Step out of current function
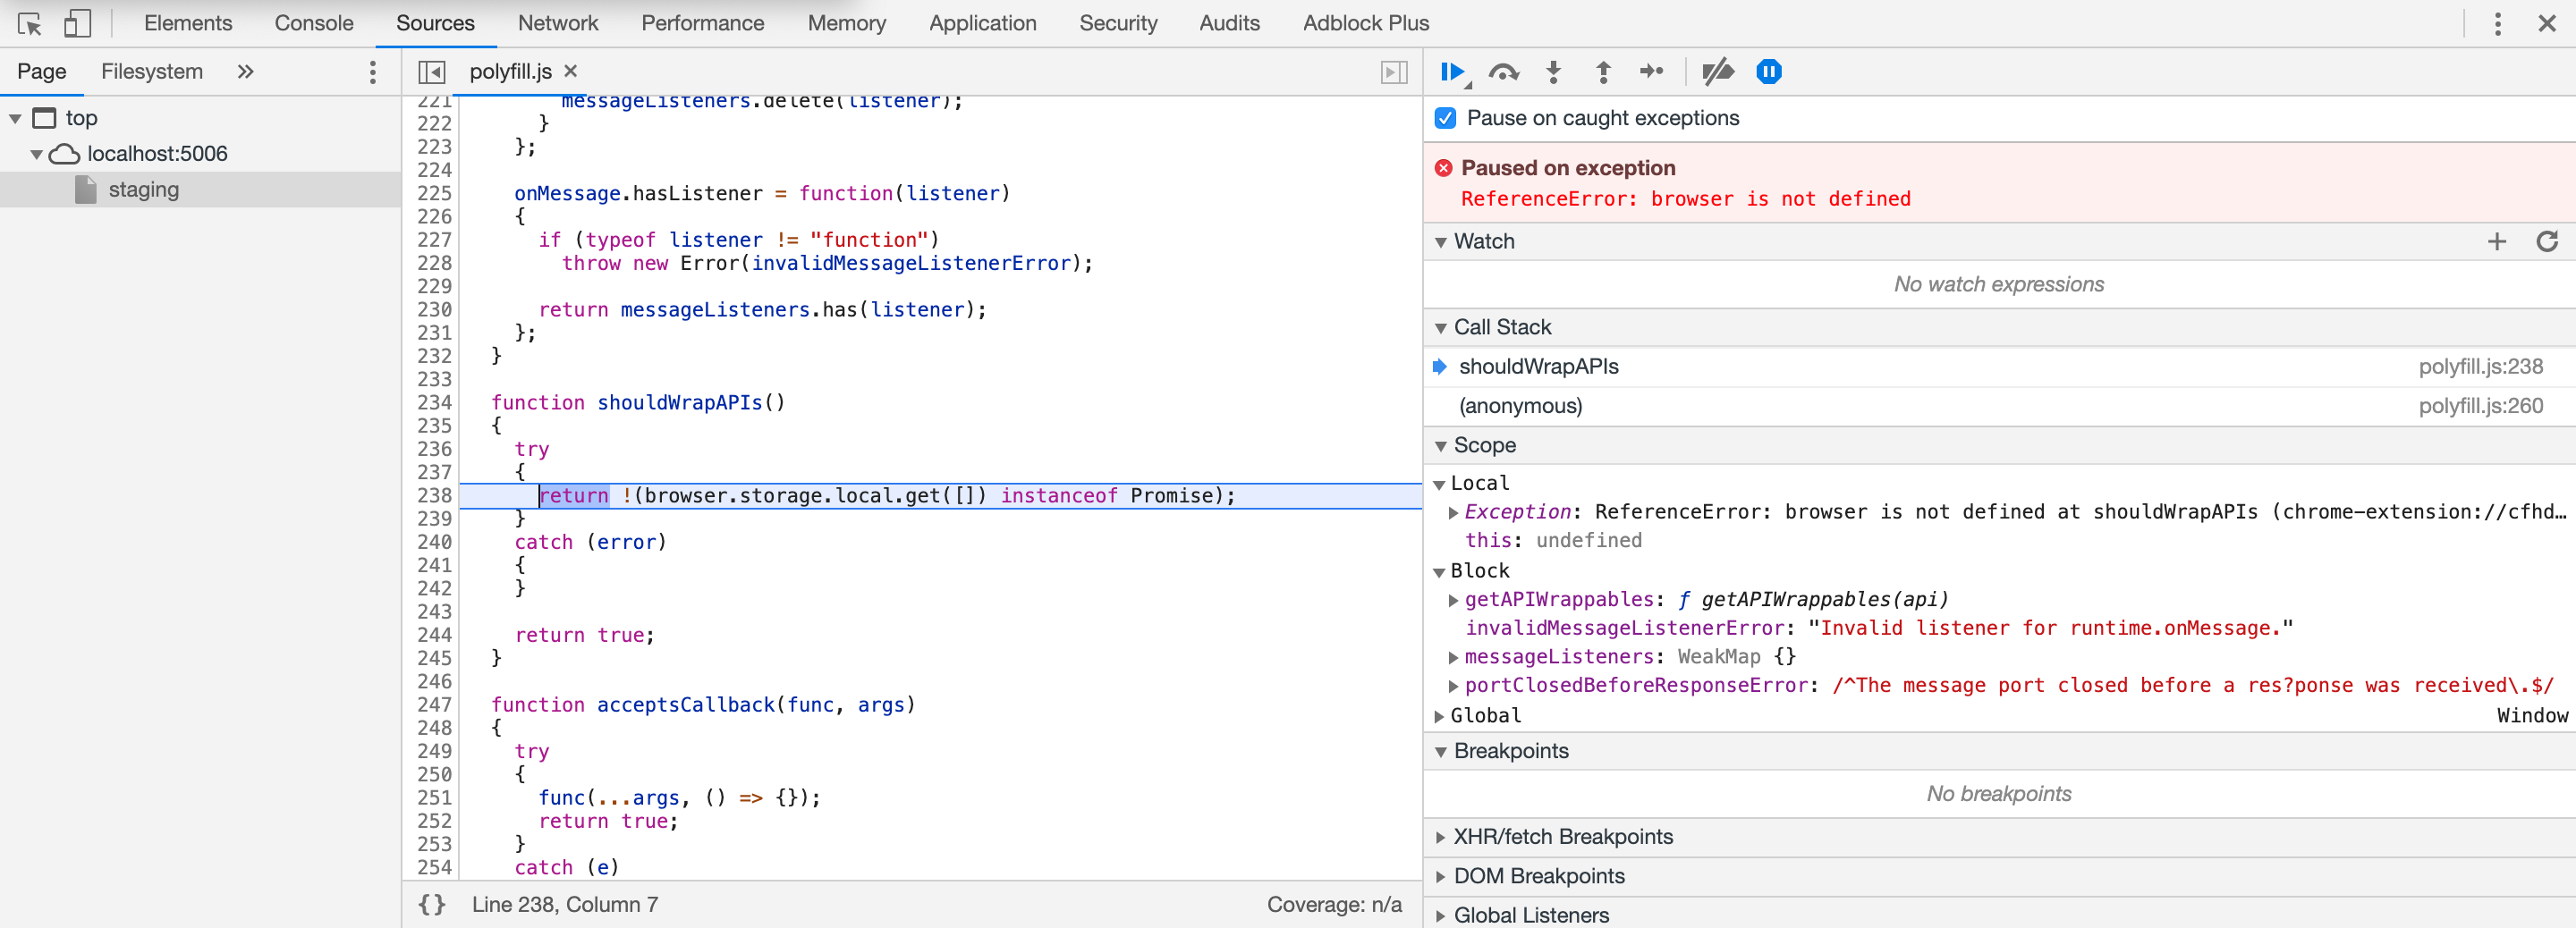 point(1603,72)
